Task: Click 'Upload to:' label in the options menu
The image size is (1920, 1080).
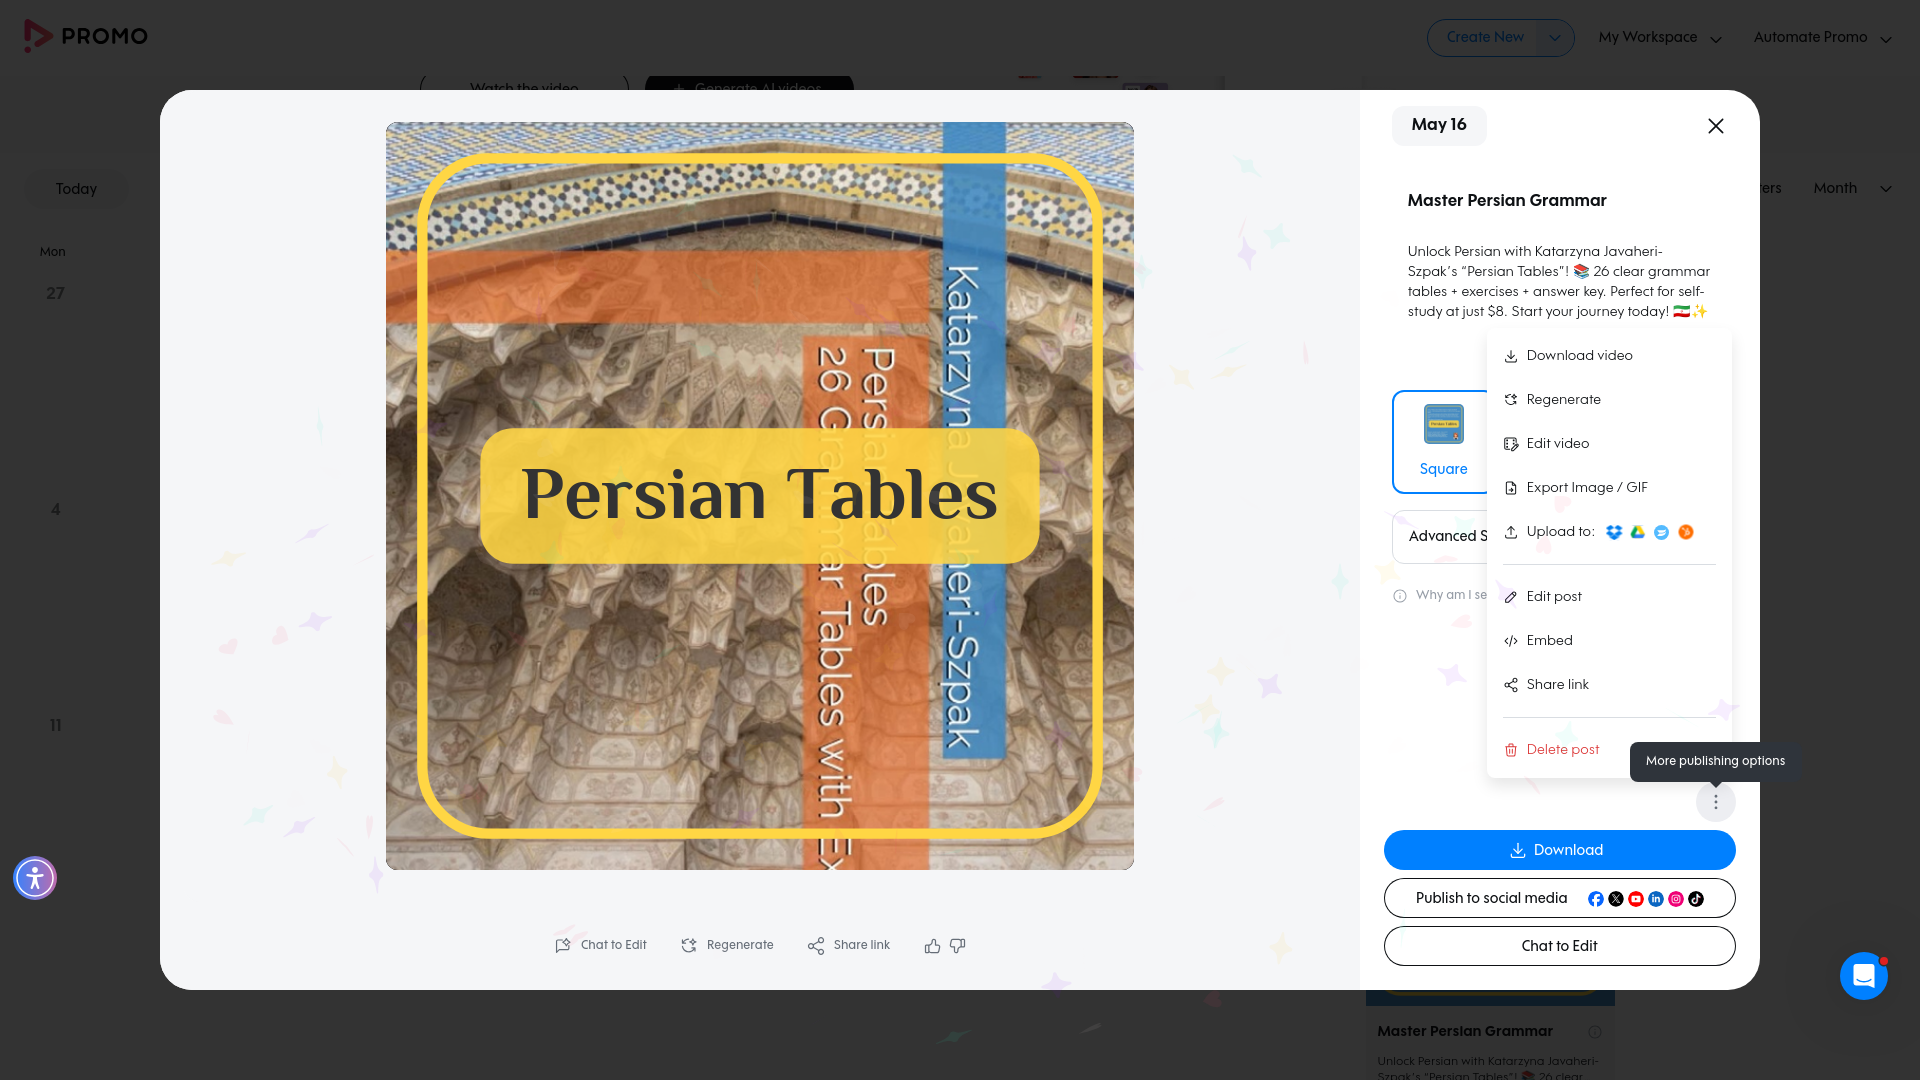Action: [1560, 532]
